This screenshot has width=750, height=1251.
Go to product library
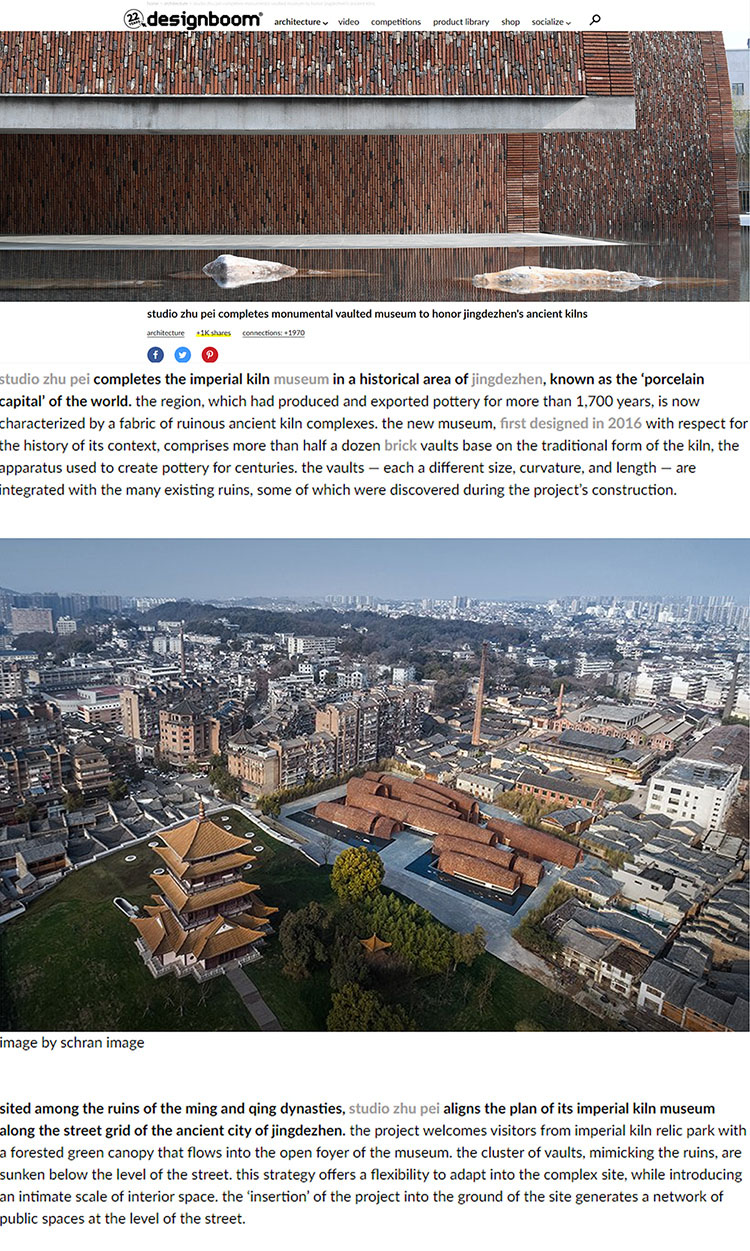click(x=461, y=21)
